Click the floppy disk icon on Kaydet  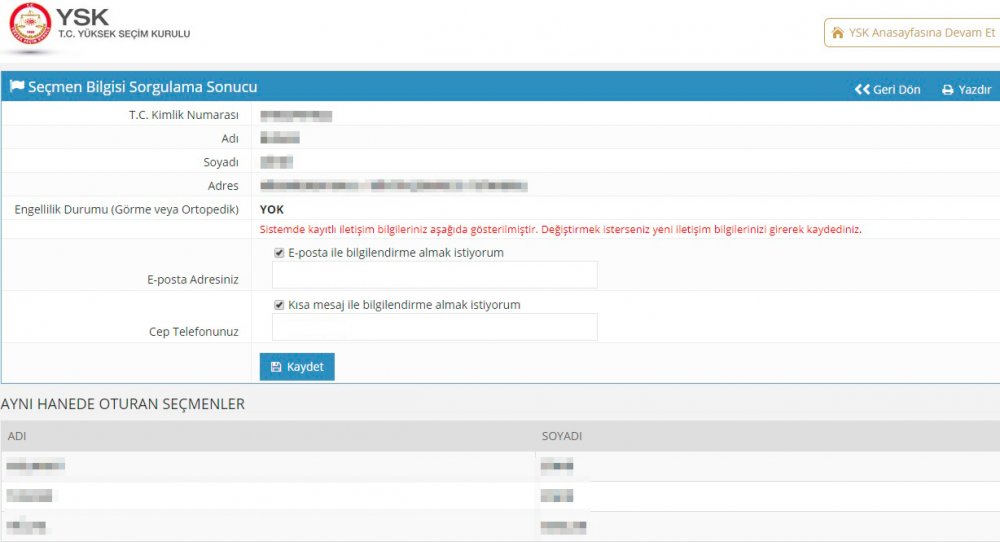point(276,367)
